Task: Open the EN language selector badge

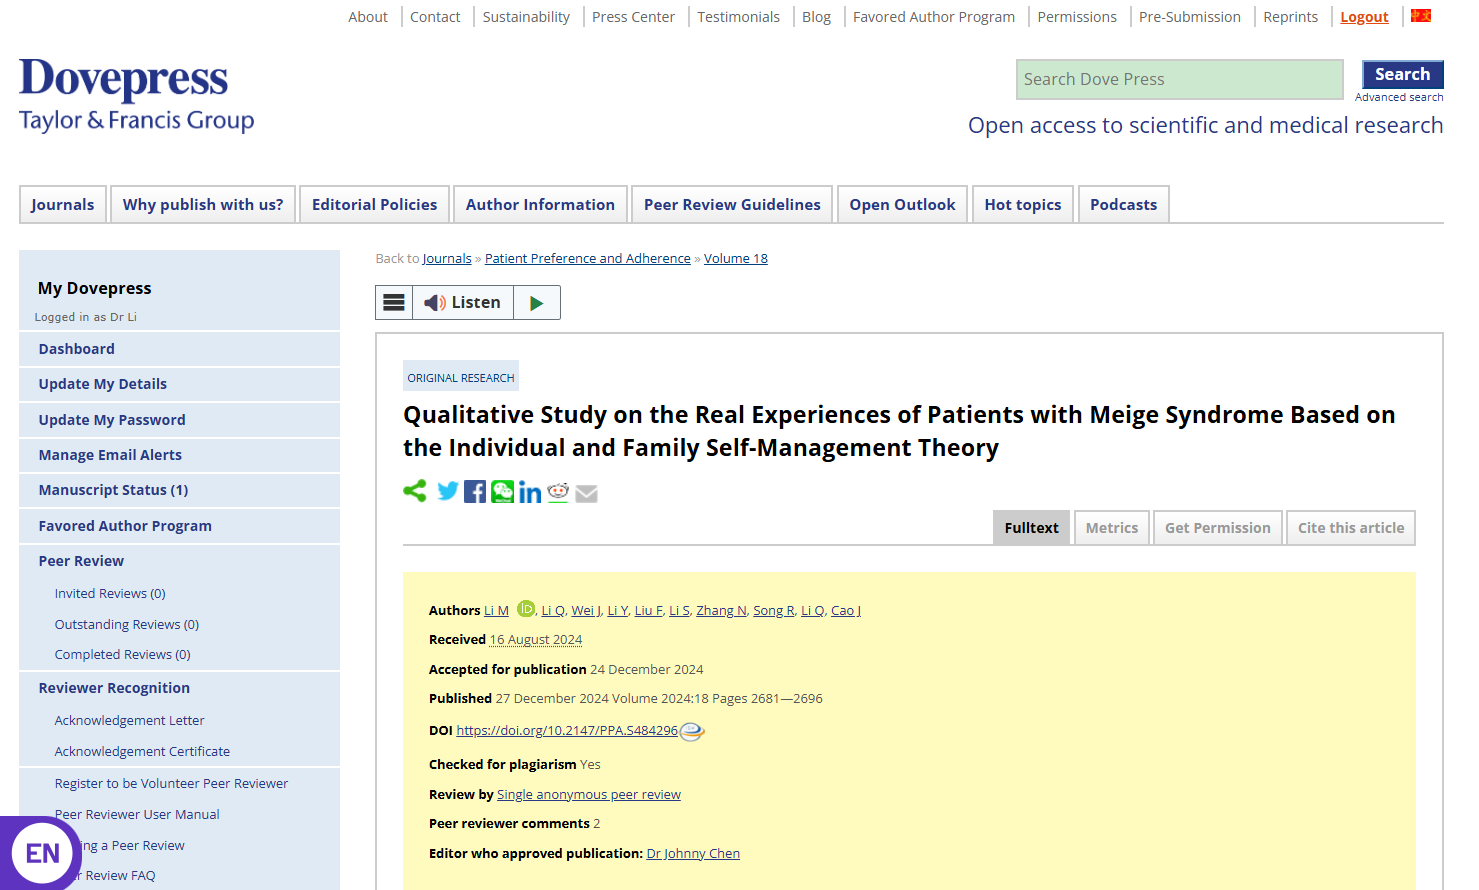Action: 42,853
